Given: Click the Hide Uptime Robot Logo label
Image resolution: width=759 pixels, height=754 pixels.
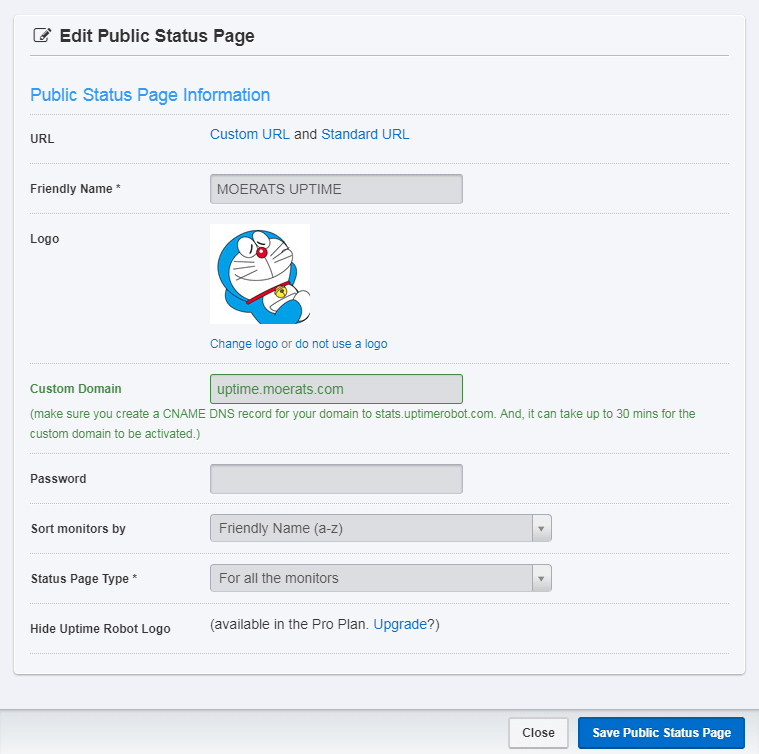Looking at the screenshot, I should 100,629.
